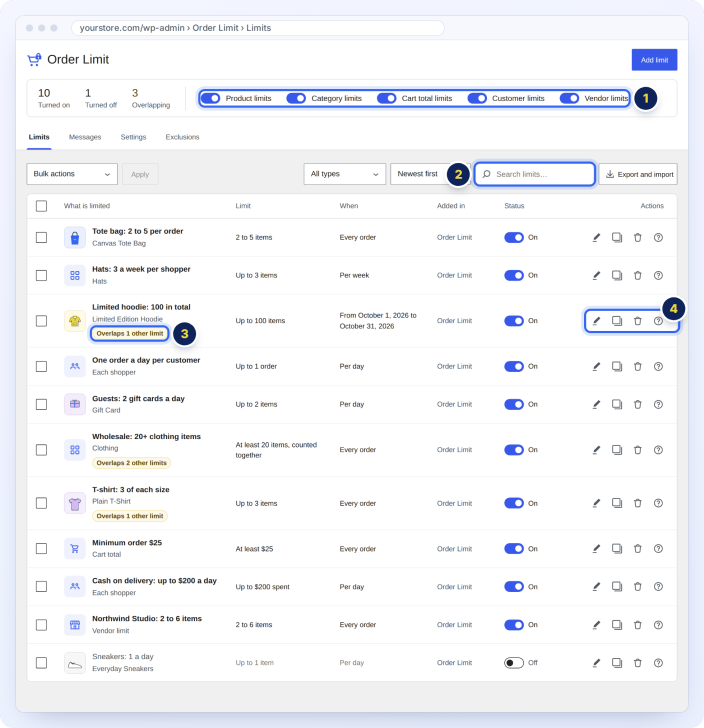Duplicate Guests gift cards limit
Viewport: 704px width, 728px height.
[617, 404]
